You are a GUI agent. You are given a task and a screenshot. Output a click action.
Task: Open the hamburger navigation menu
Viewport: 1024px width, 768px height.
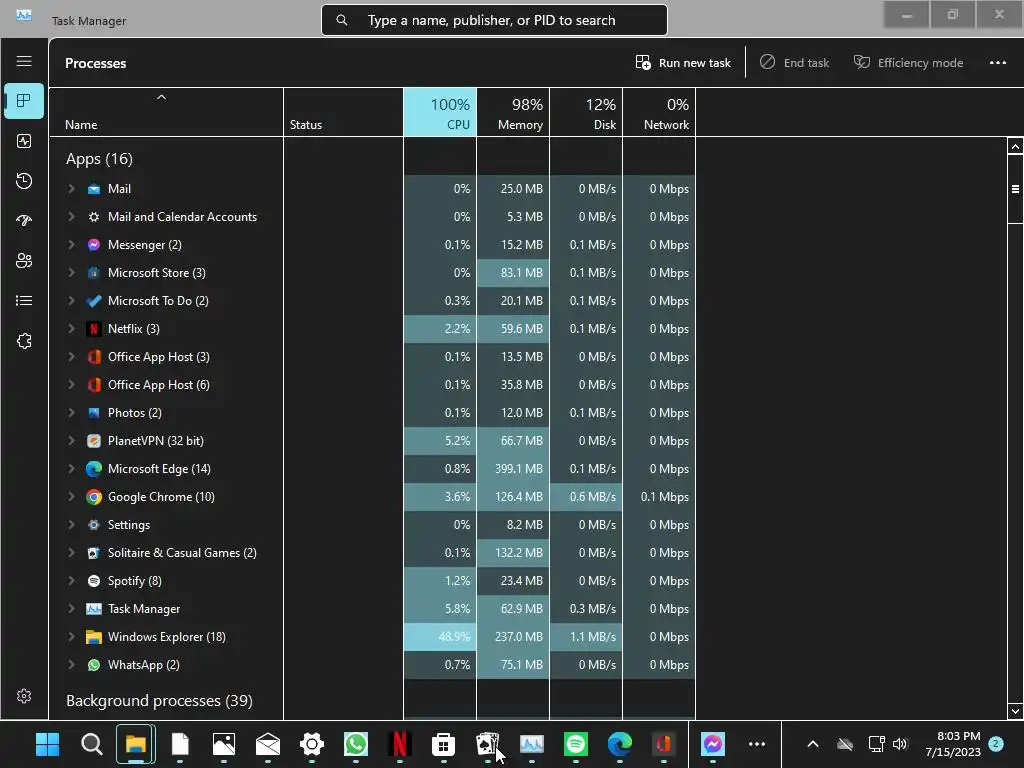[24, 61]
